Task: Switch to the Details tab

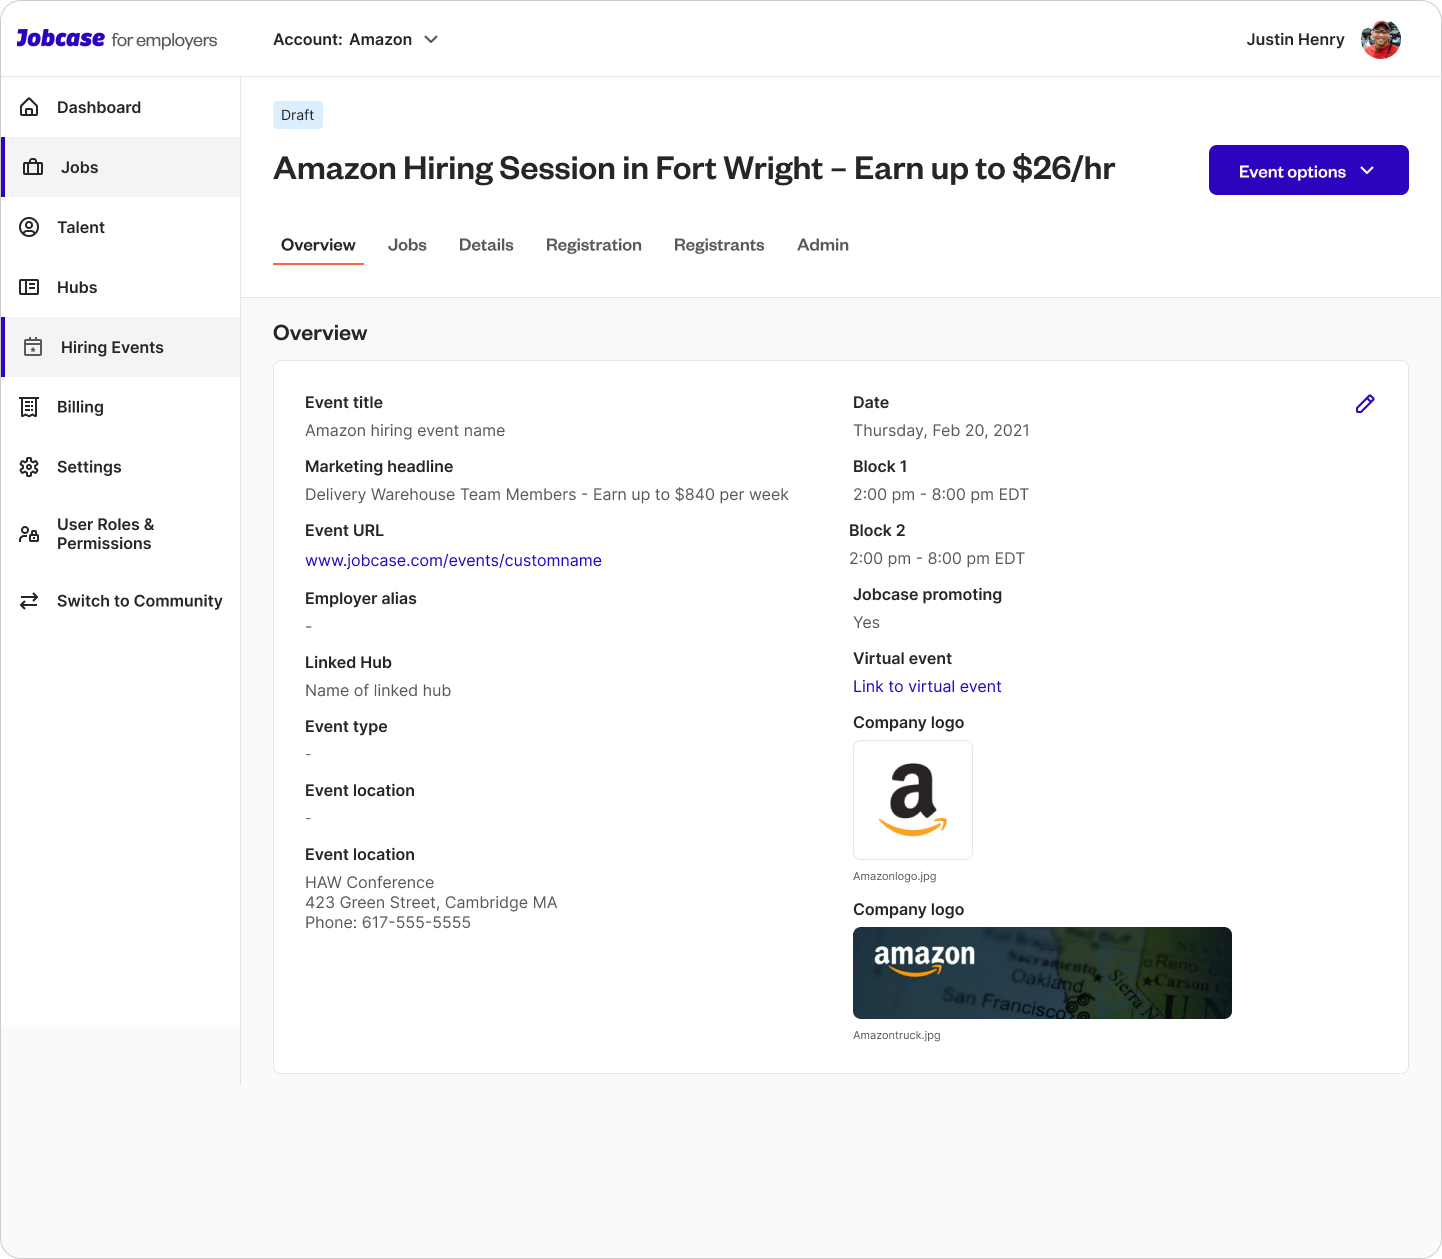Action: (486, 245)
